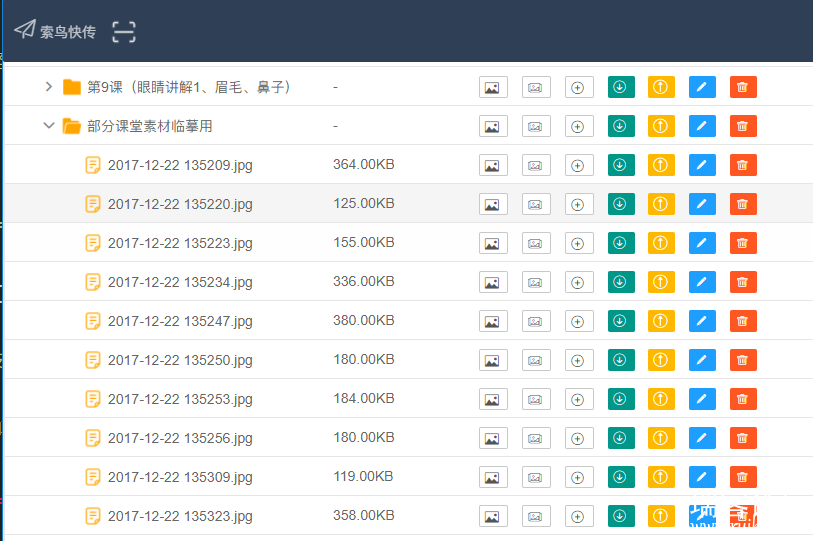Delete the 第9课 folder
The height and width of the screenshot is (541, 813).
(743, 87)
